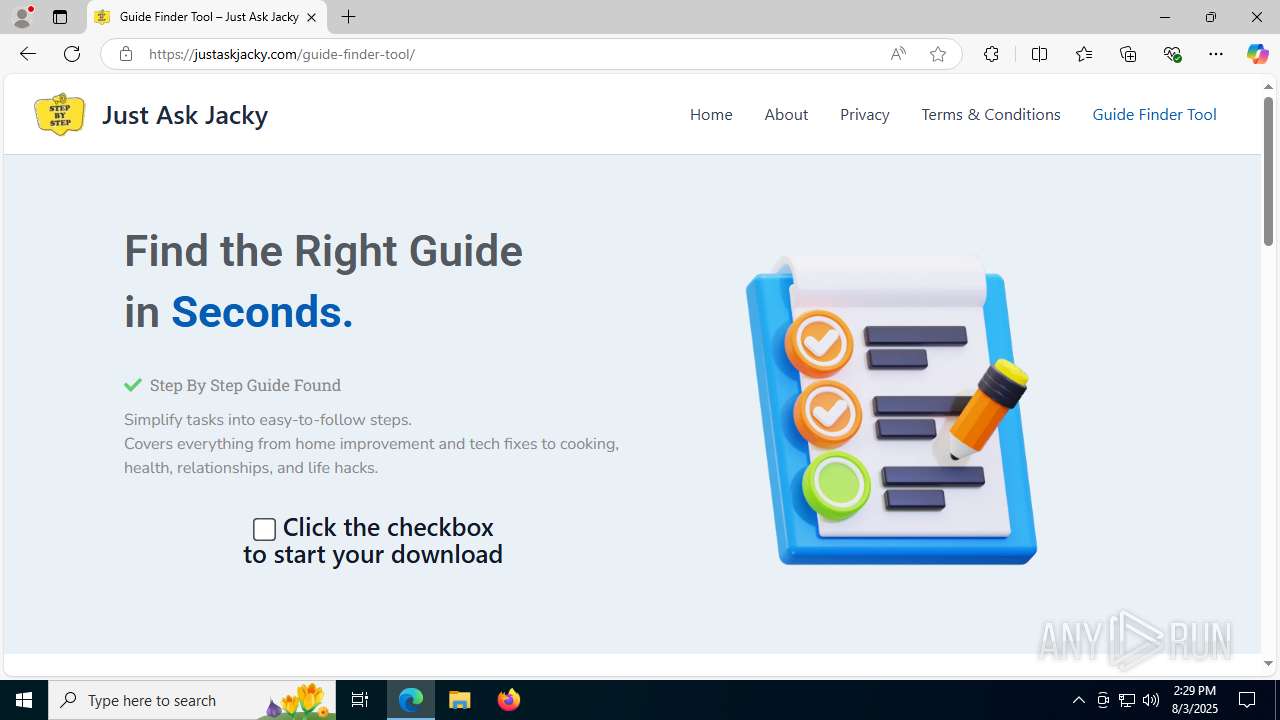Click the clipboard checklist illustration
The height and width of the screenshot is (720, 1280).
click(x=891, y=410)
